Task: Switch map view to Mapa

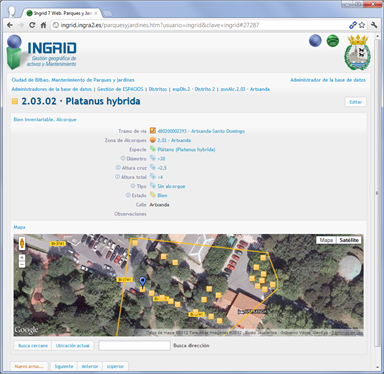Action: click(326, 240)
